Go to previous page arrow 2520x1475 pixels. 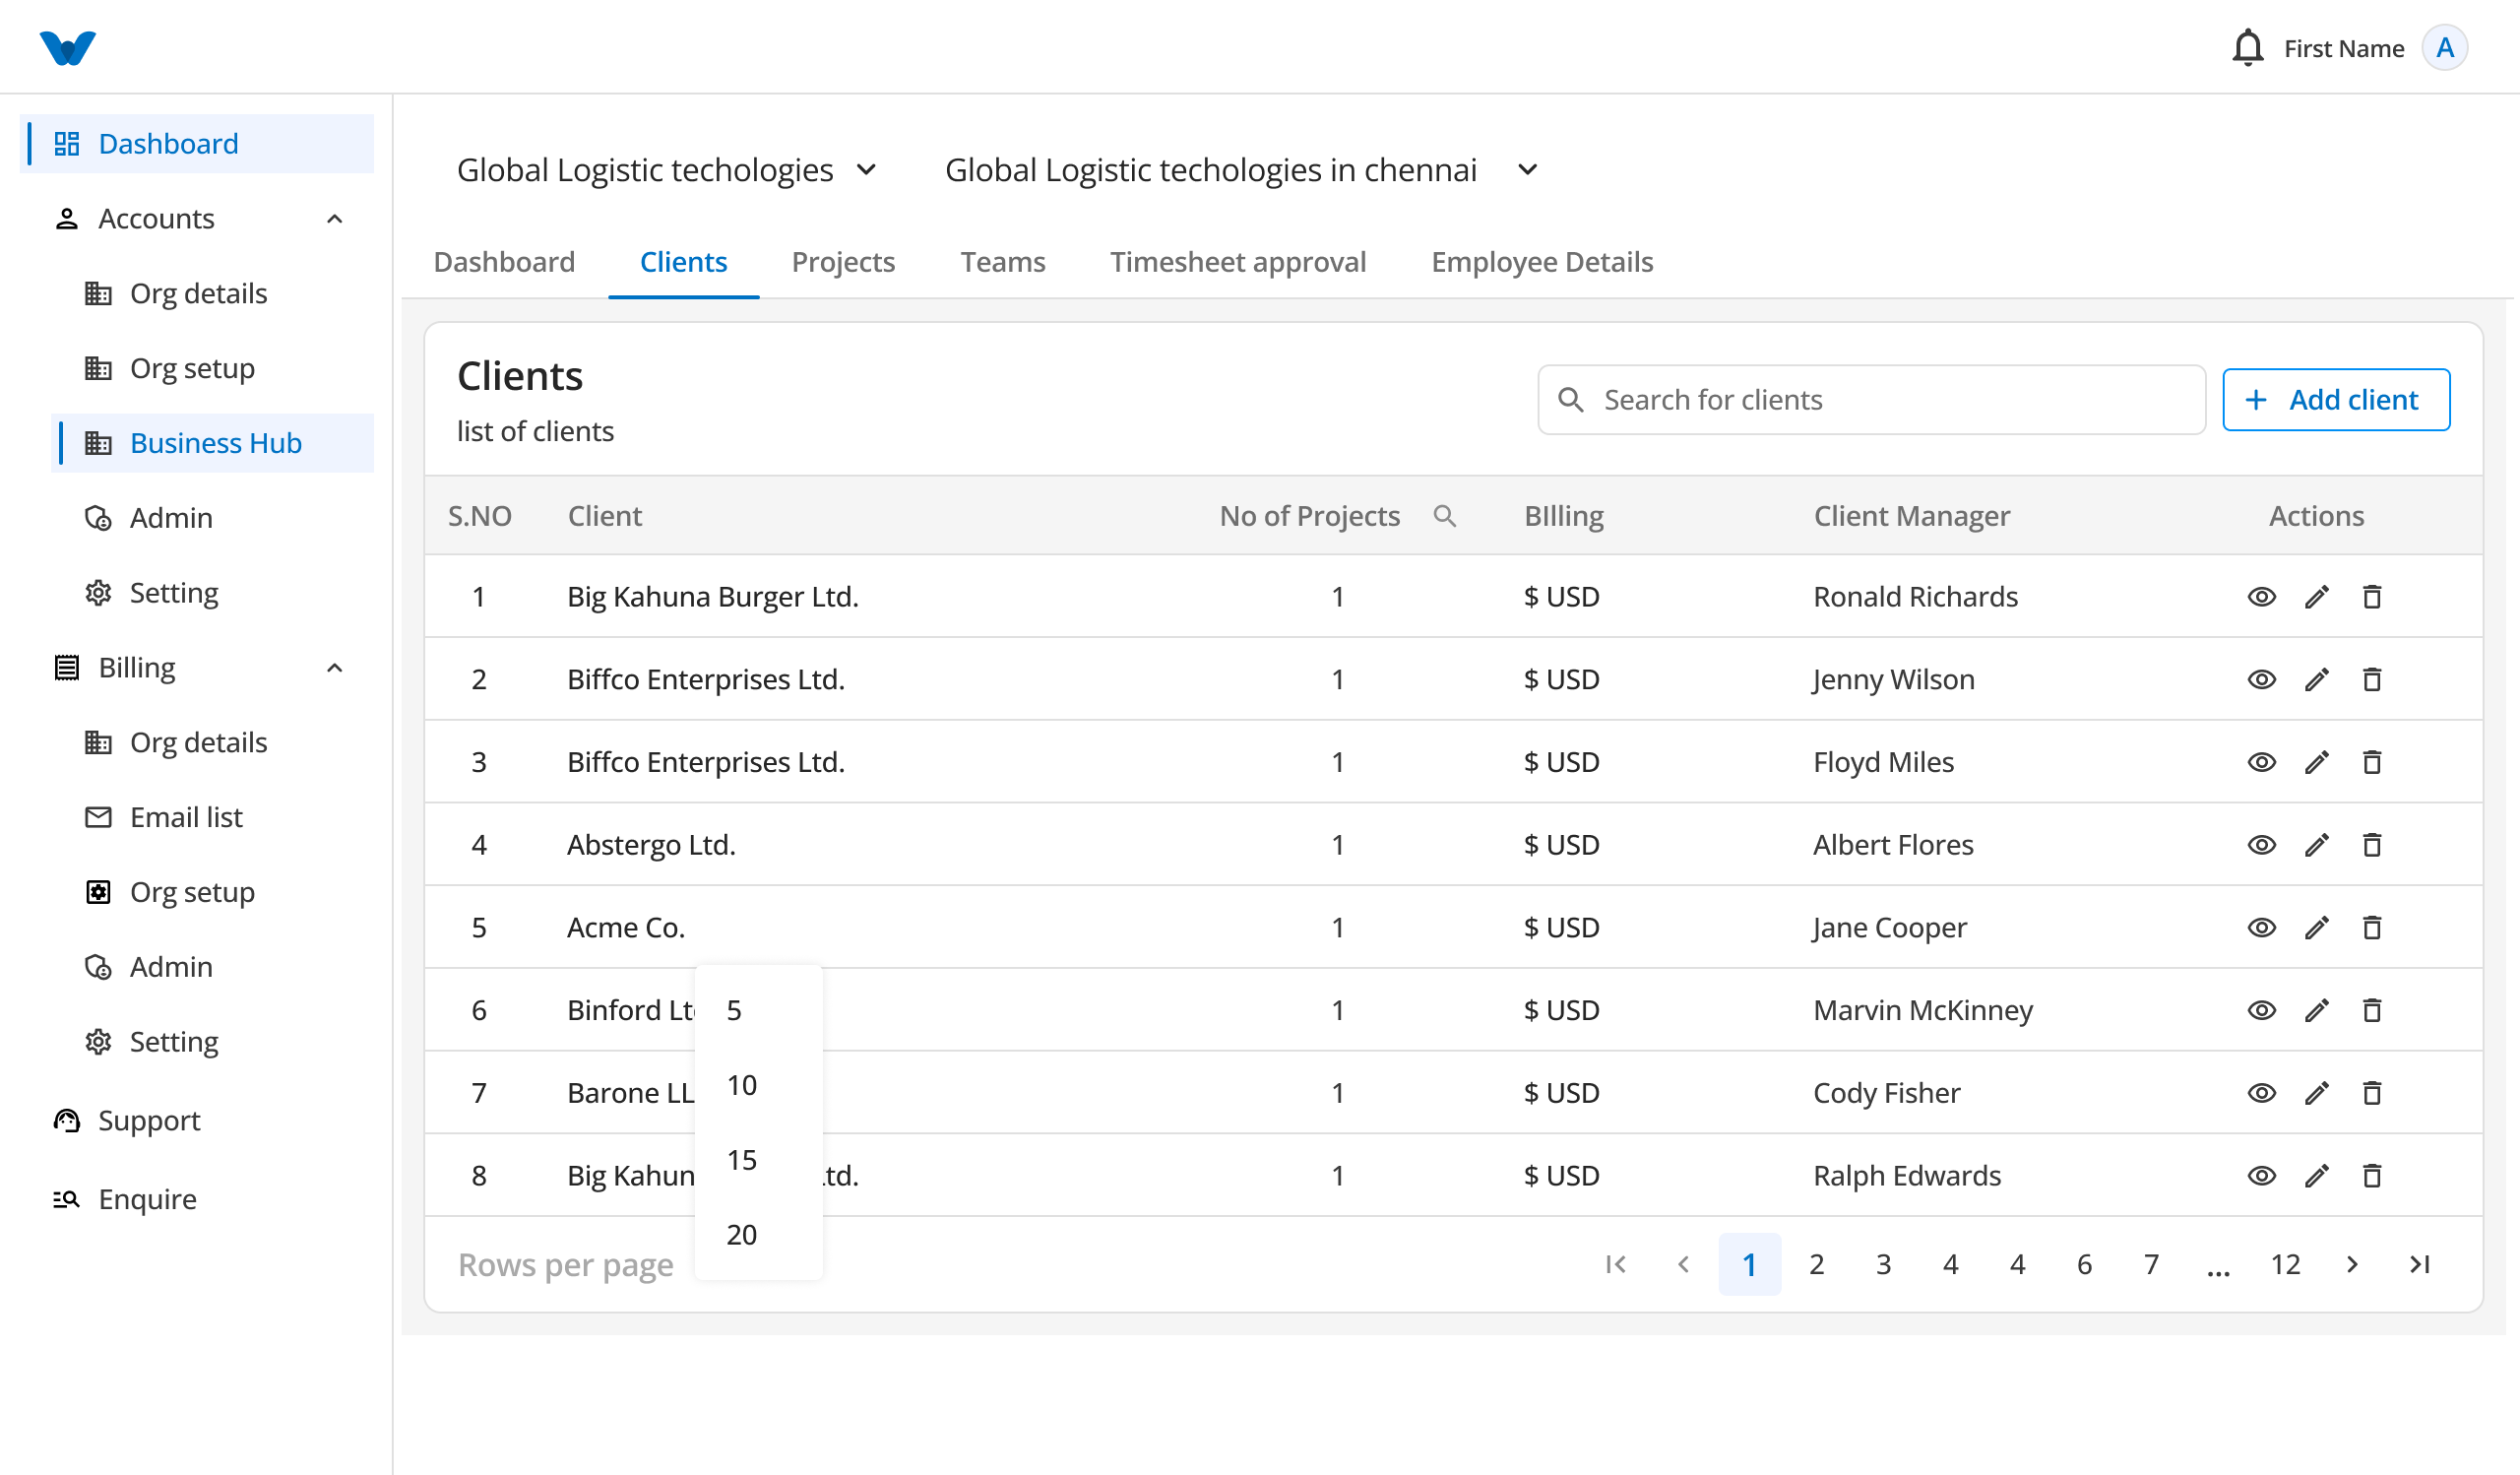pos(1683,1265)
